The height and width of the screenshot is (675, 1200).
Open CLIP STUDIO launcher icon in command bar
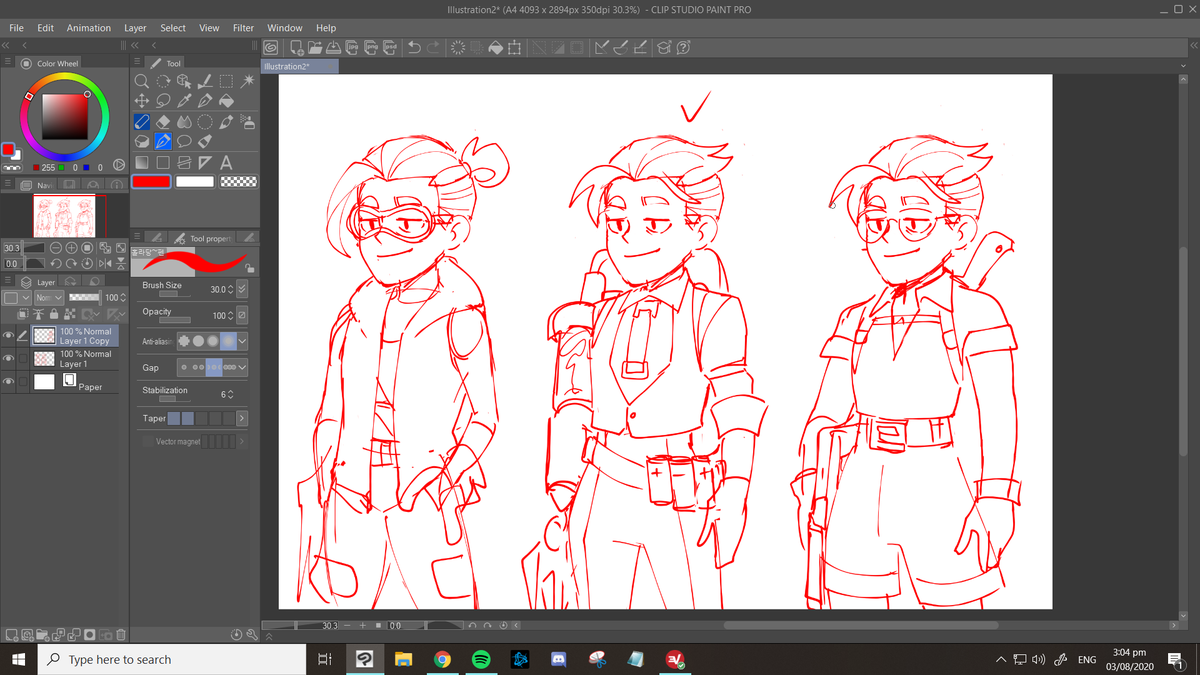pos(271,47)
